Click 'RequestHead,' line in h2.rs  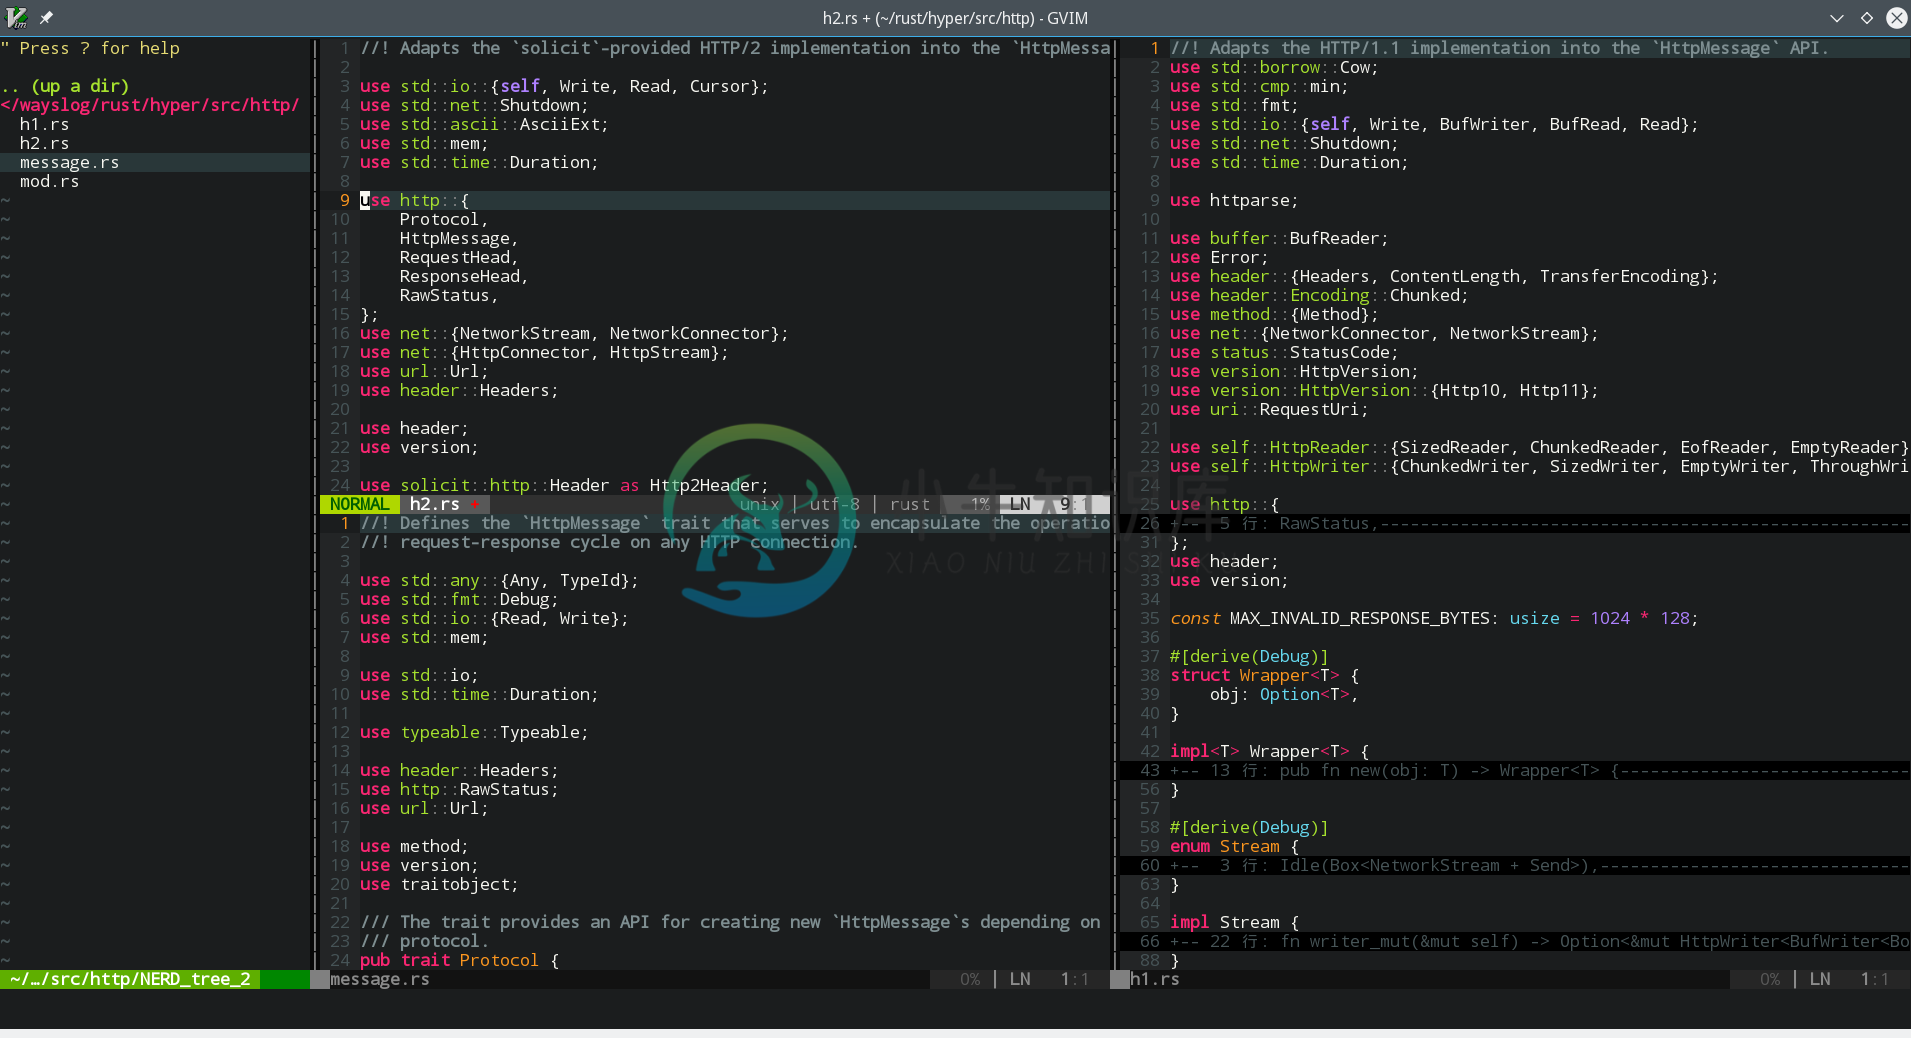pyautogui.click(x=459, y=257)
